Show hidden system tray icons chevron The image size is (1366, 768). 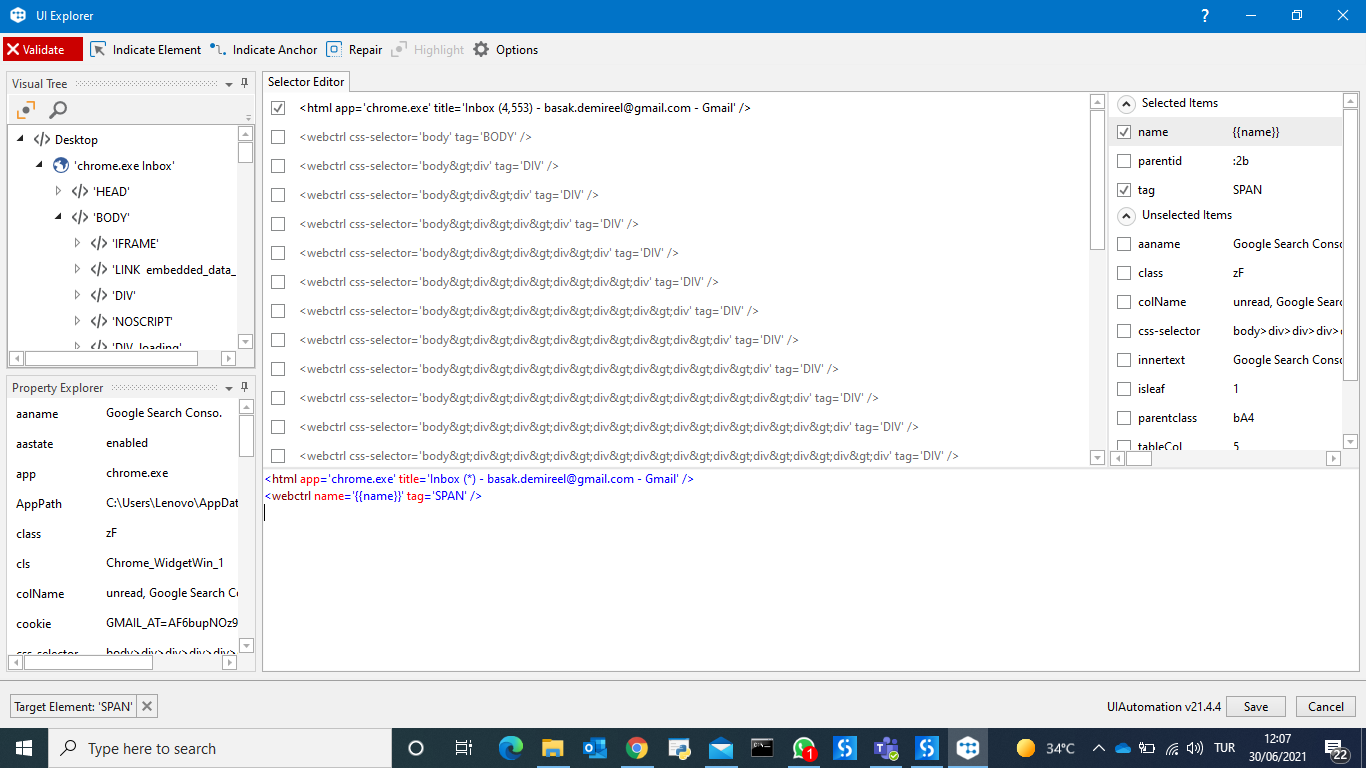tap(1099, 748)
